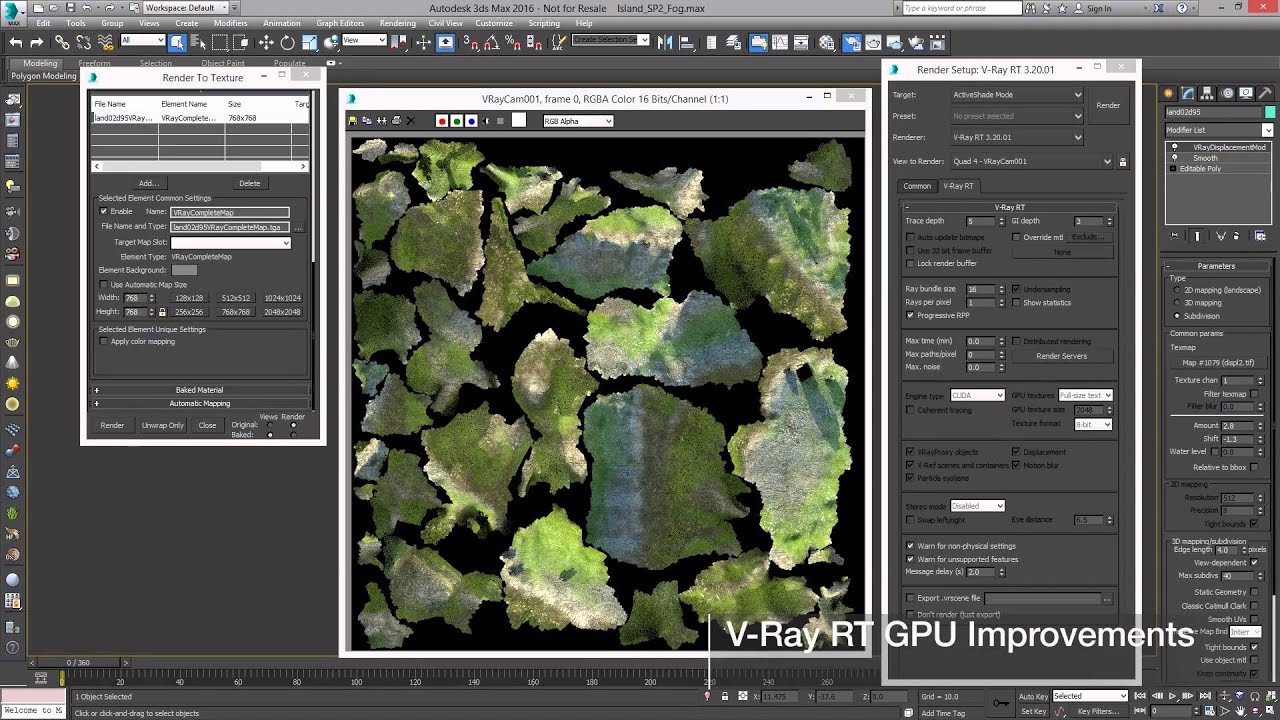This screenshot has width=1280, height=720.
Task: Expand the Baked Material rollout
Action: [200, 390]
